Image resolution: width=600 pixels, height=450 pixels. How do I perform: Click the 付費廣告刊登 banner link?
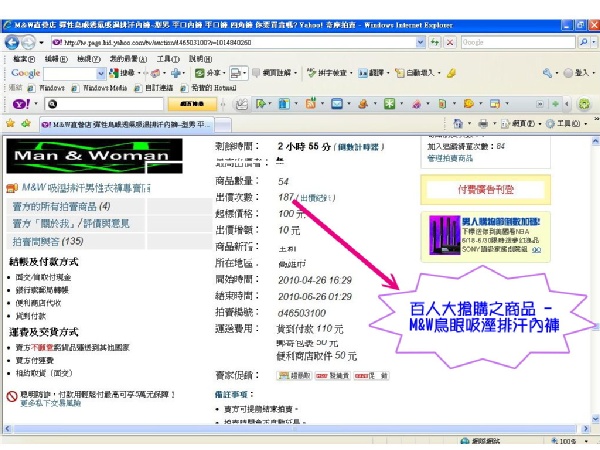click(486, 189)
